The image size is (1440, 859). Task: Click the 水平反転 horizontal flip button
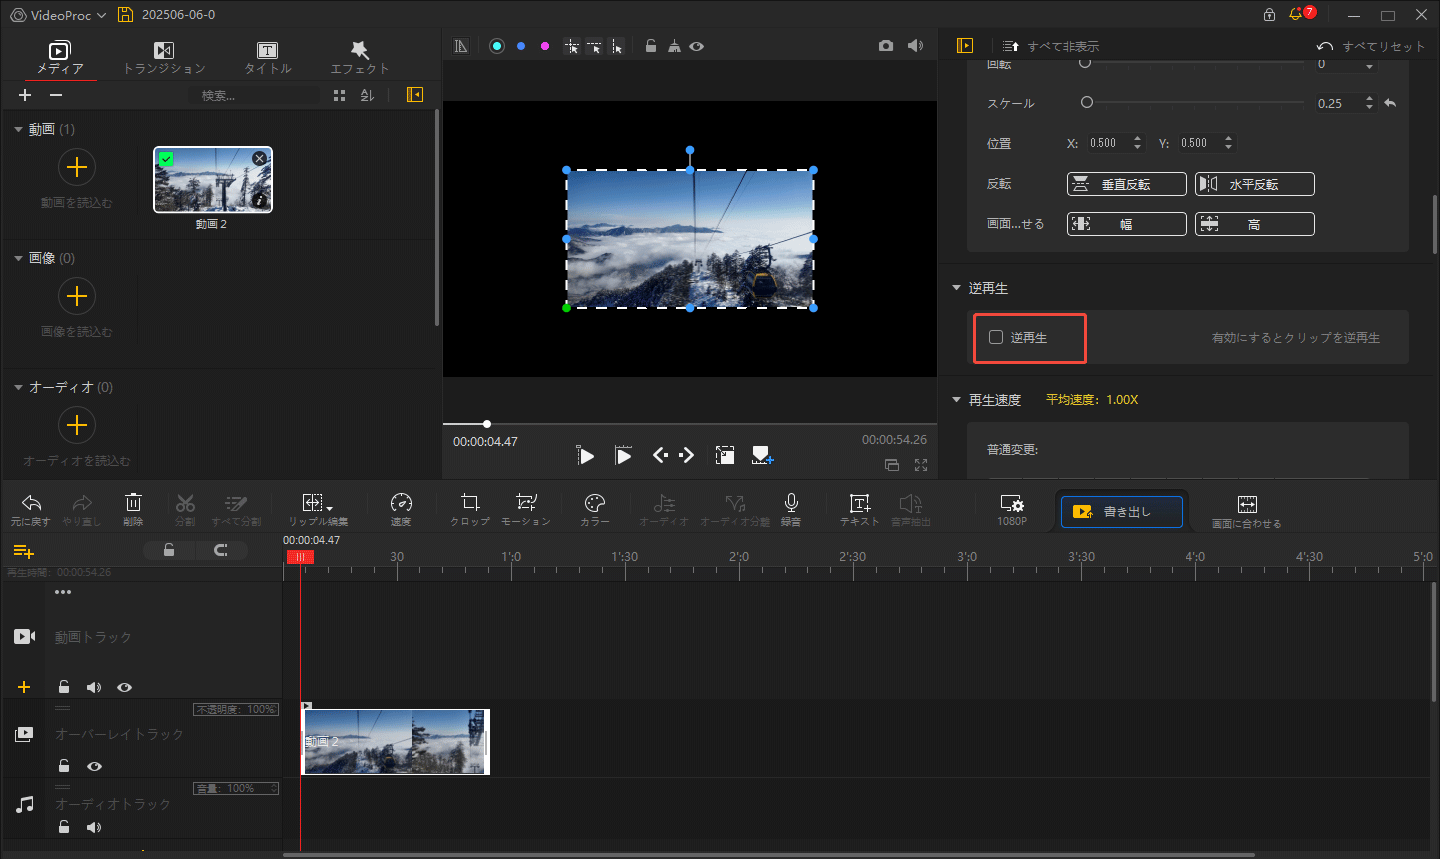click(x=1255, y=184)
